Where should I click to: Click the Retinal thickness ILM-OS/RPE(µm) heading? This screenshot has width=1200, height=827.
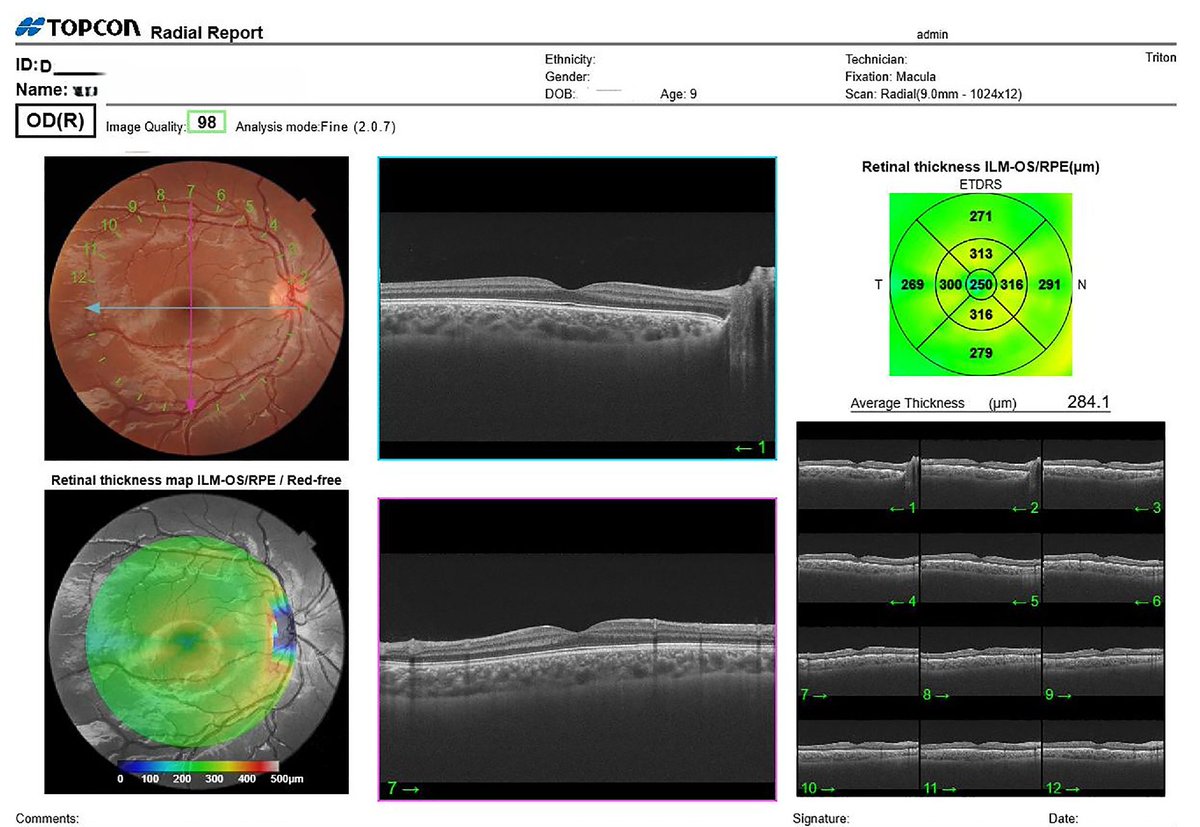click(980, 167)
